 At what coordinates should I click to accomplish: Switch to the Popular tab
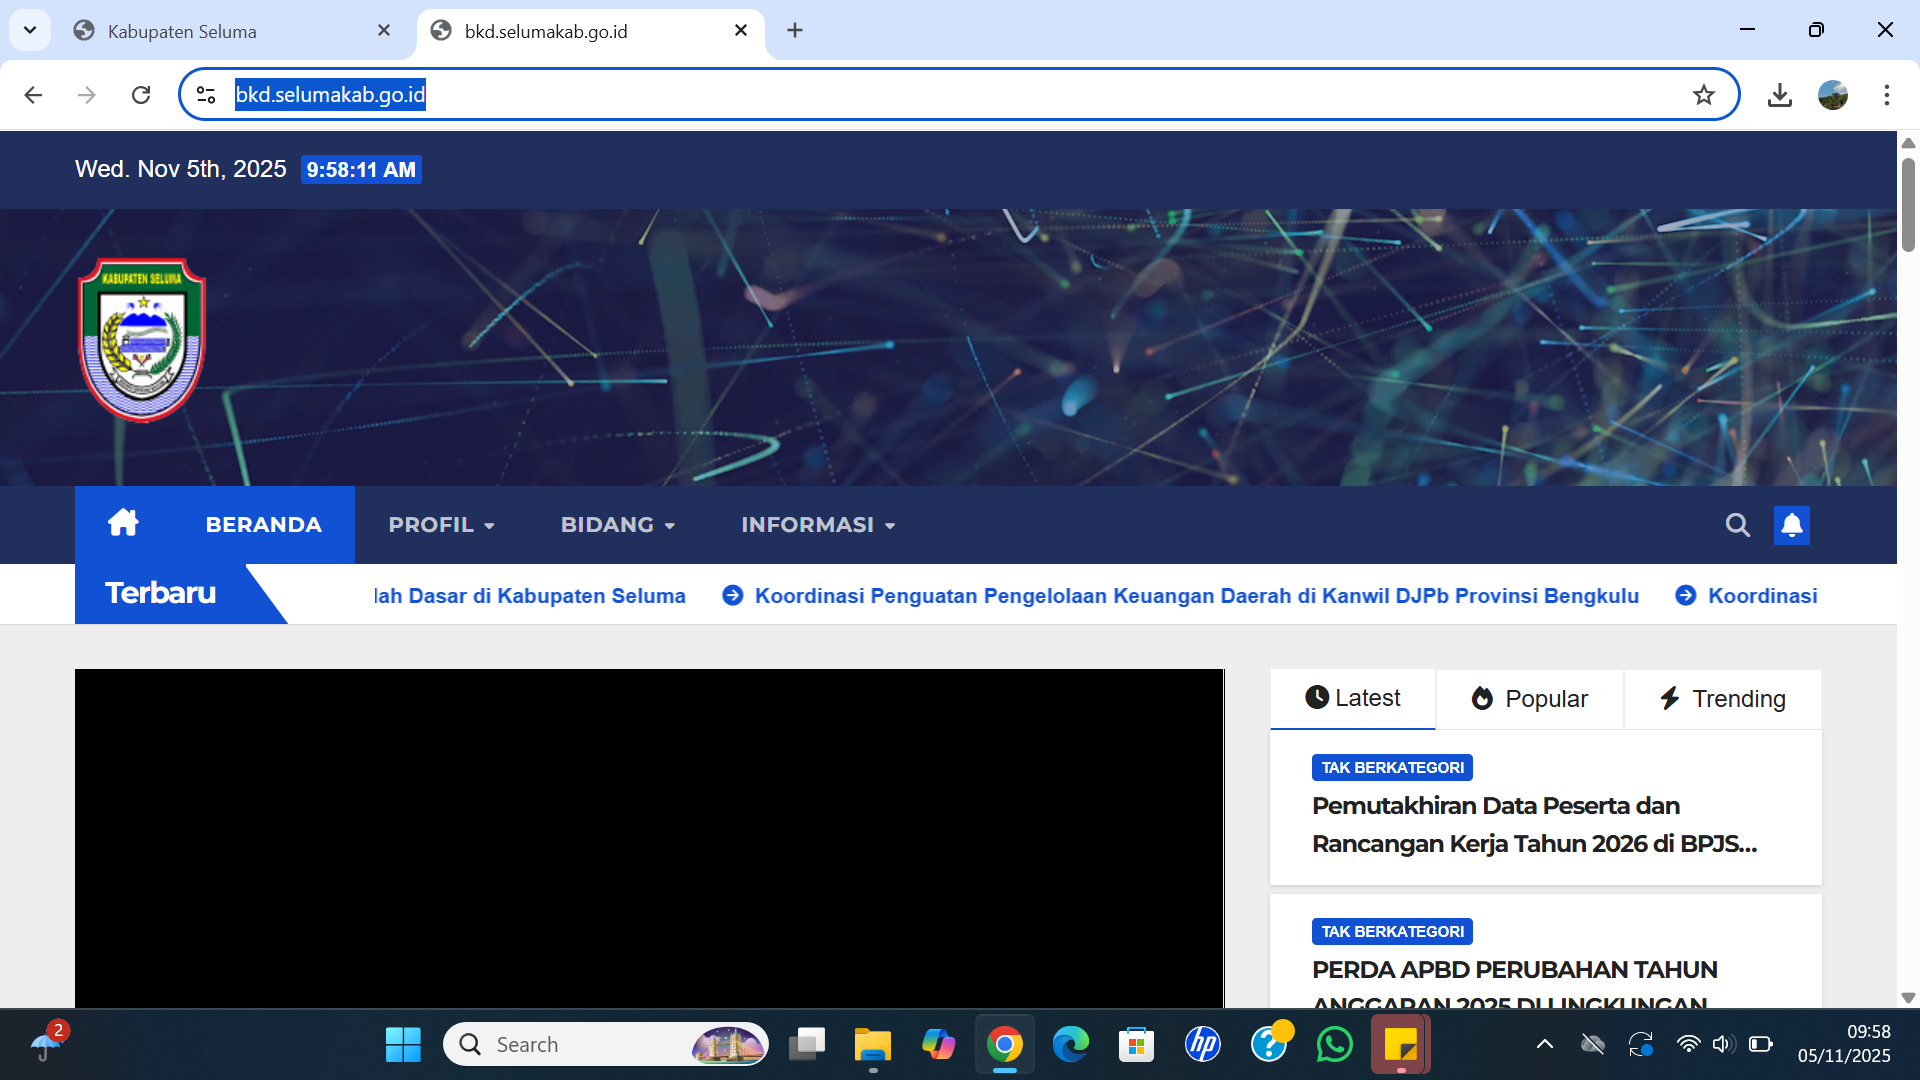click(1529, 699)
